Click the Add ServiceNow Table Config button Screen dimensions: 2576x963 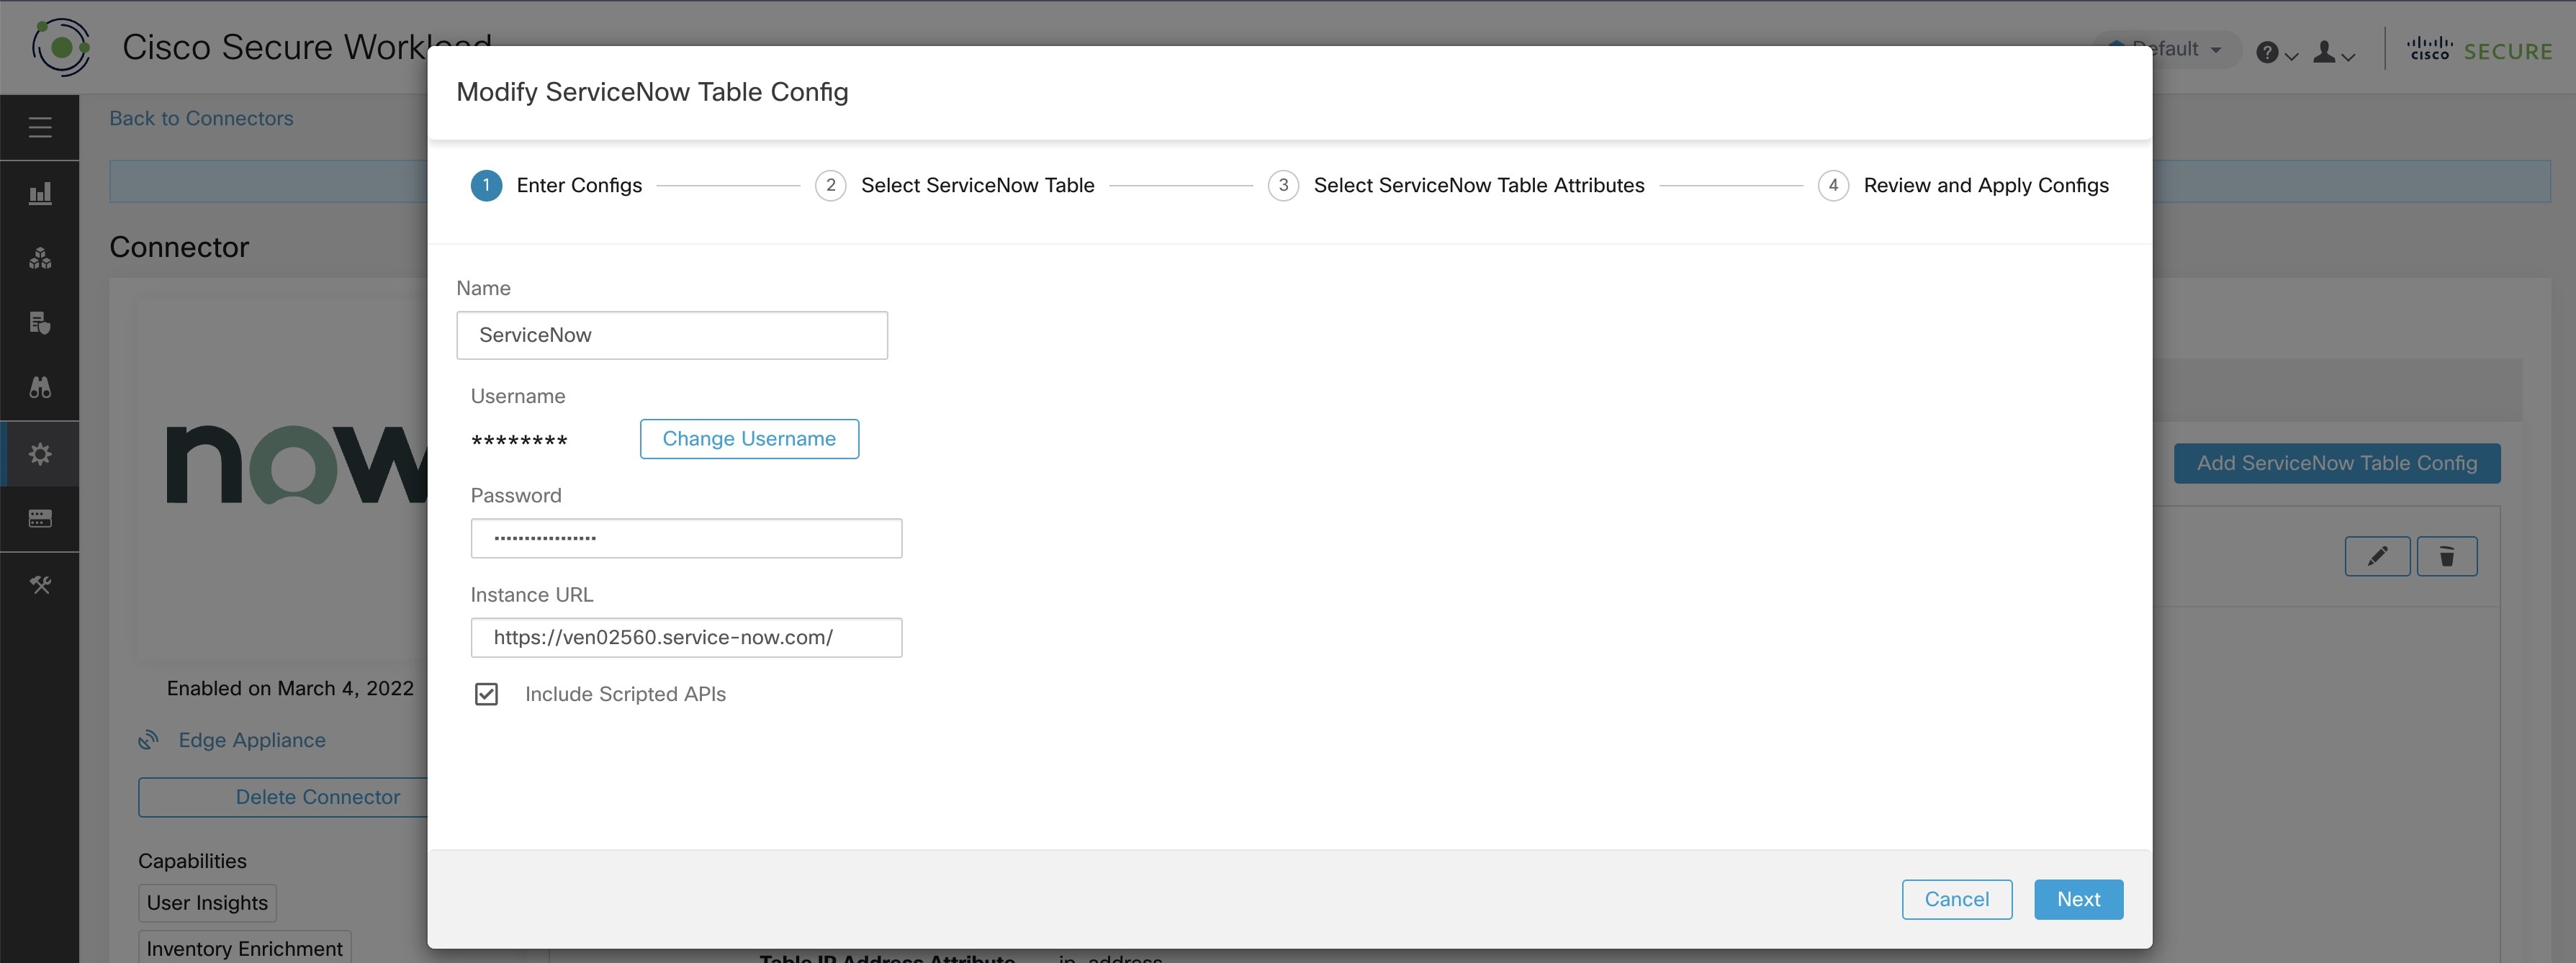[x=2336, y=462]
